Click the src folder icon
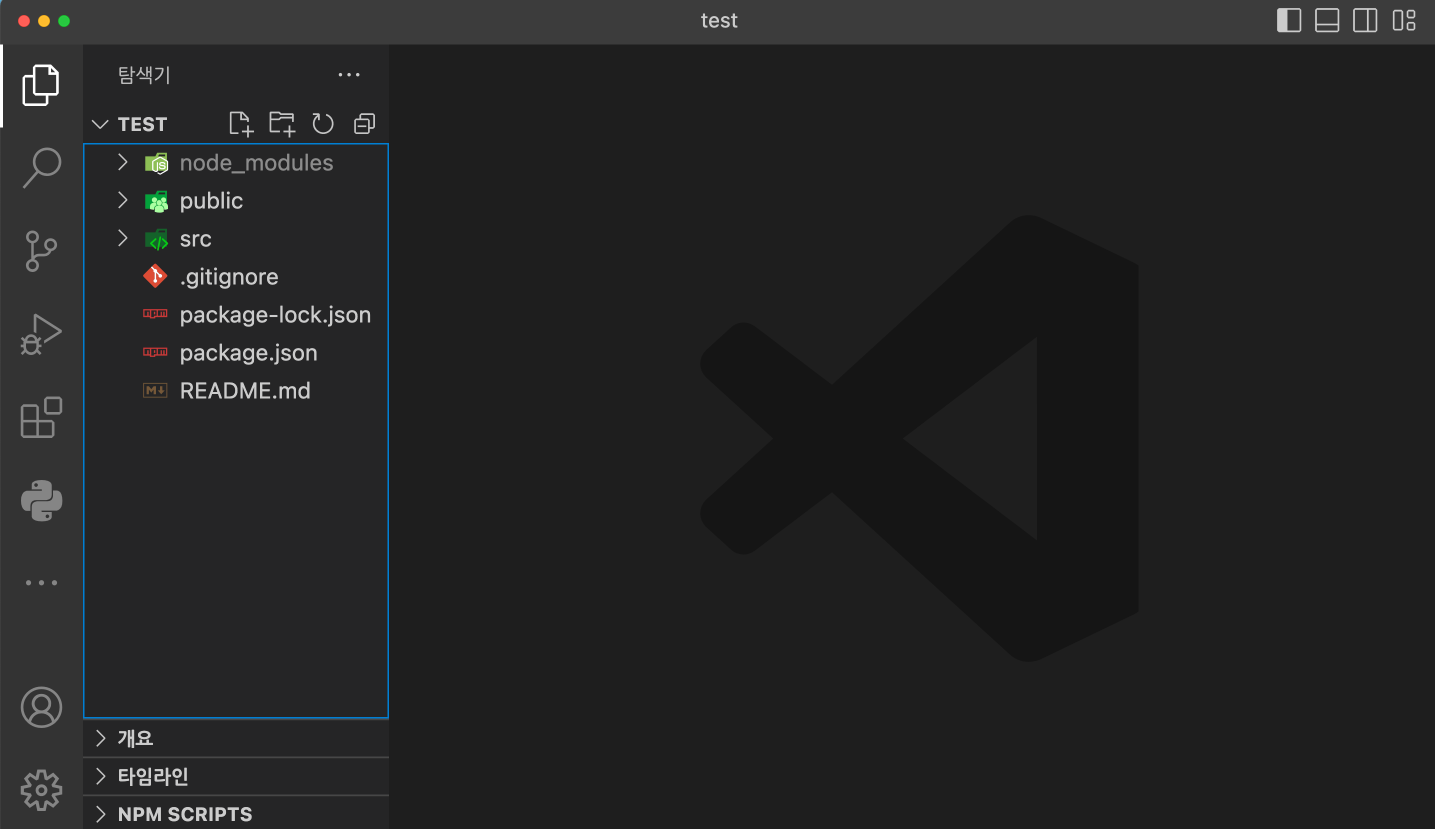Screen dimensions: 1435x829 pyautogui.click(x=156, y=239)
